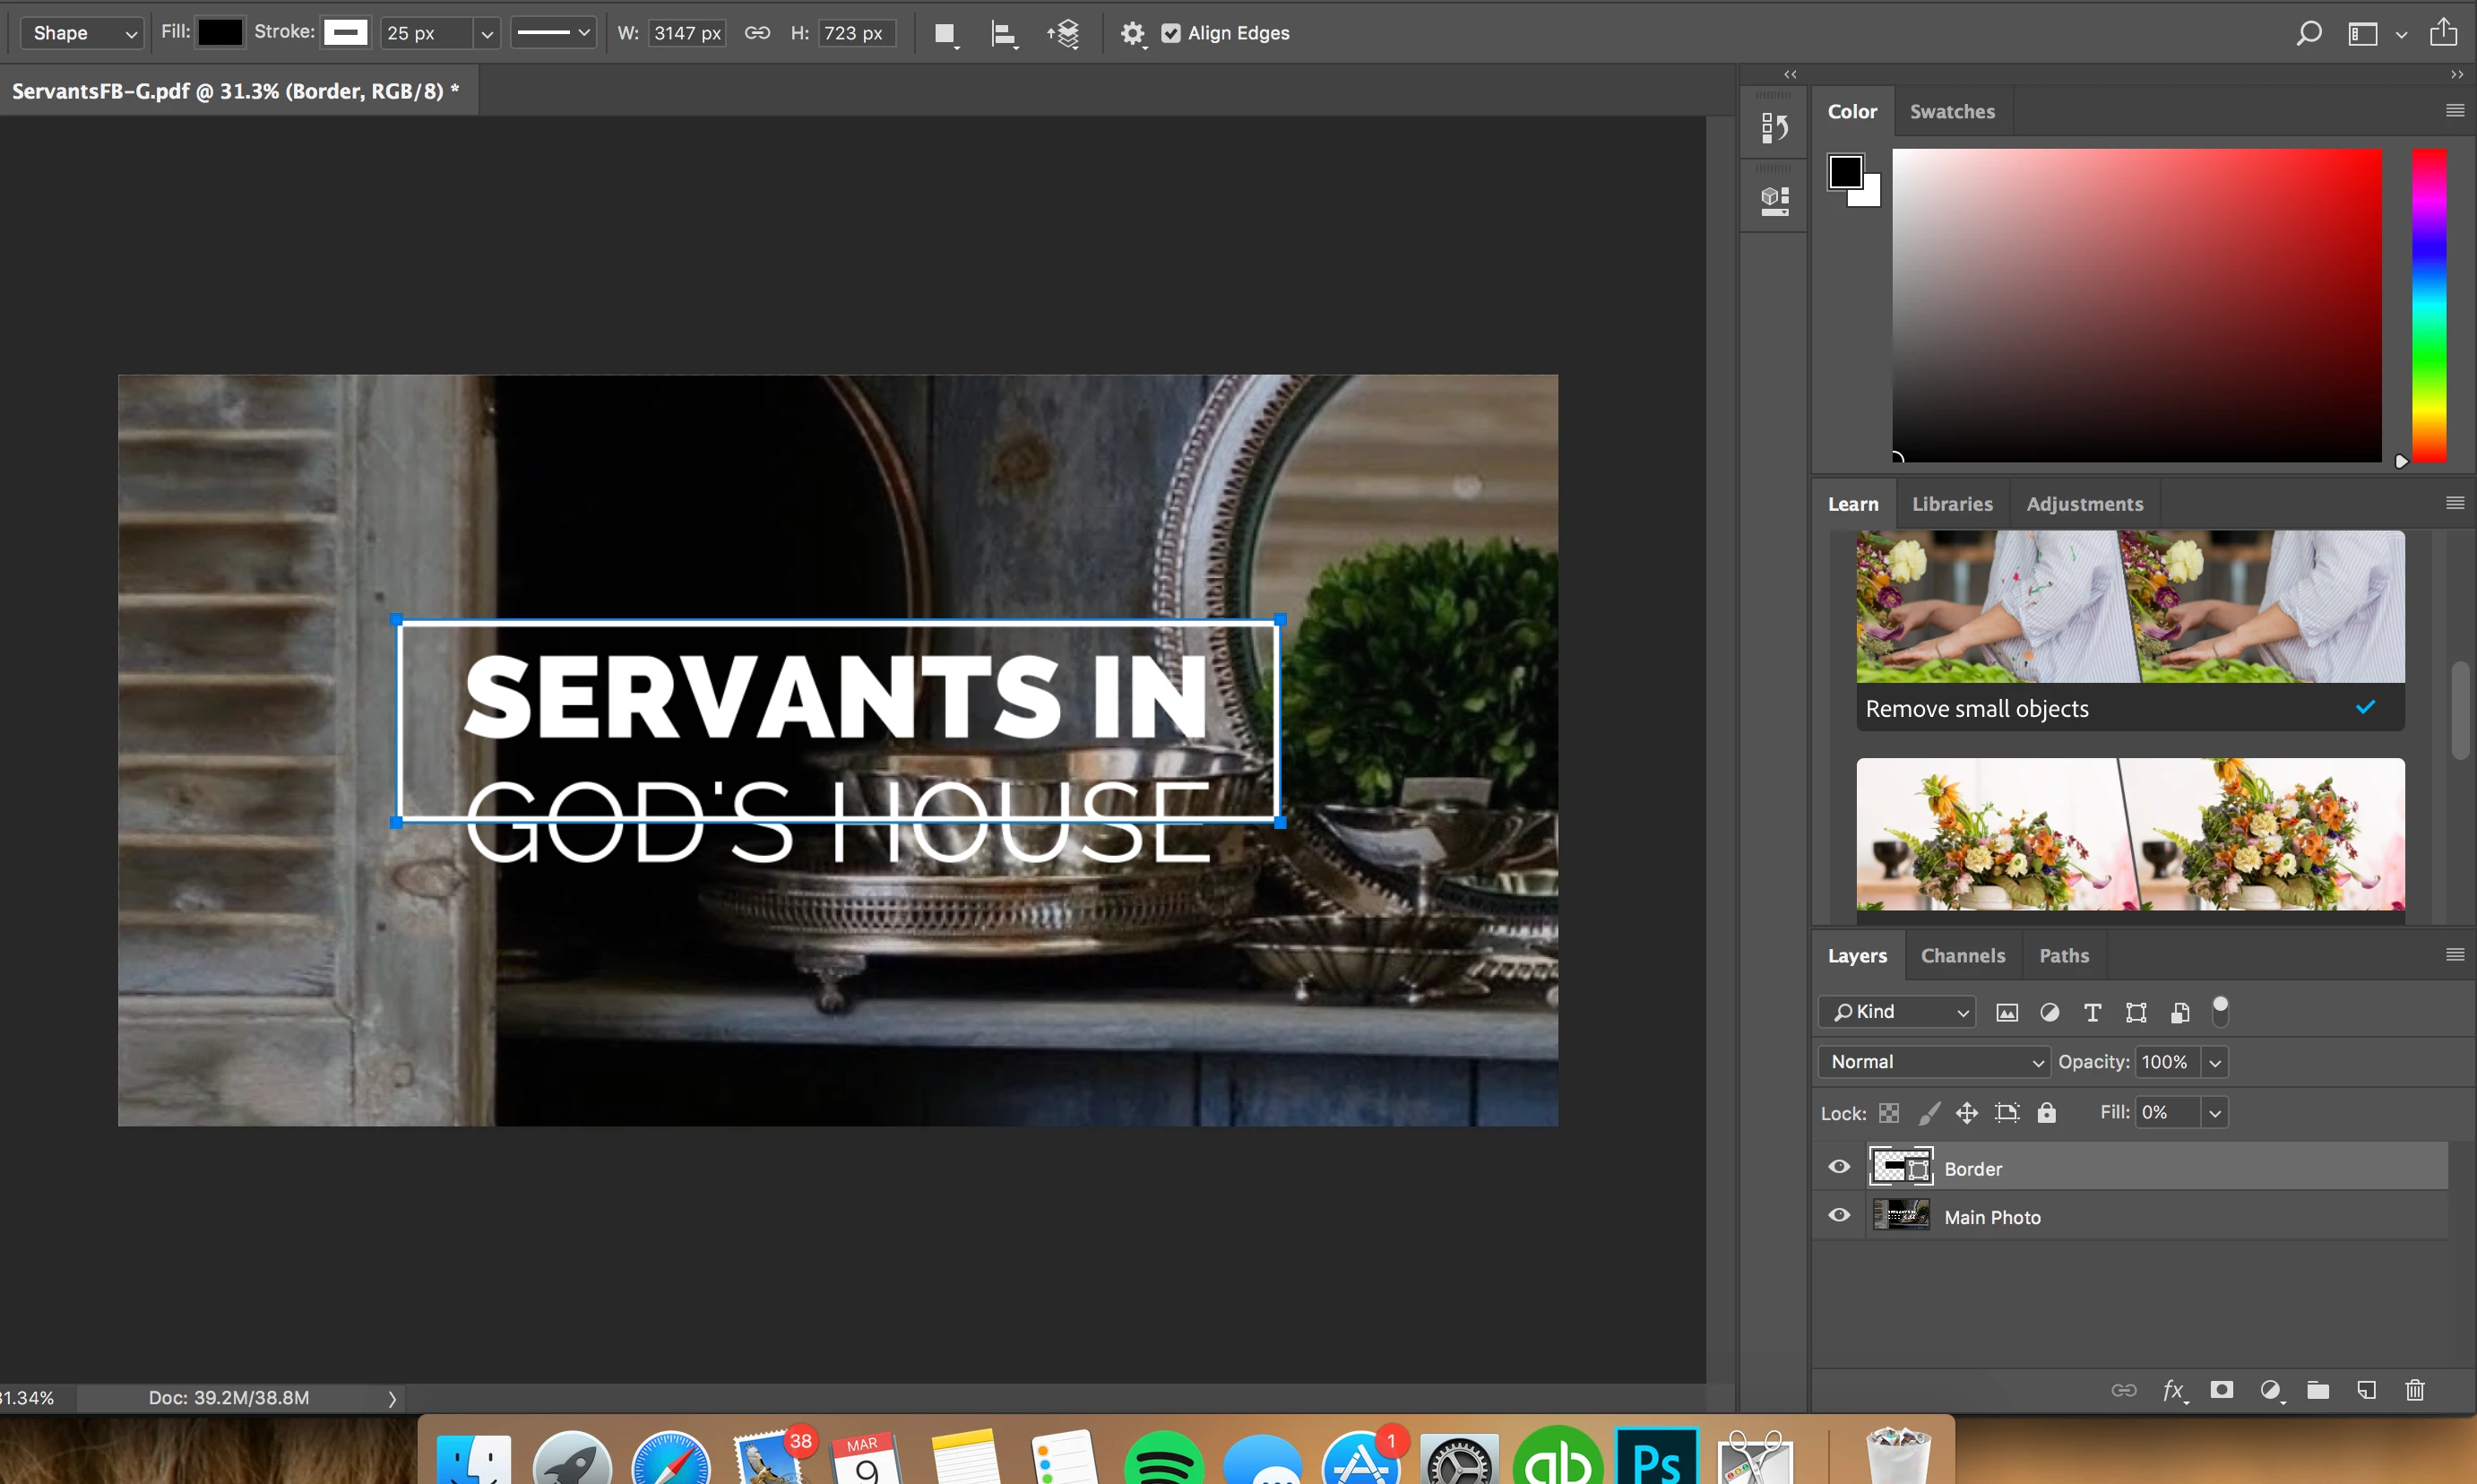Click the delete layer trash icon
The height and width of the screenshot is (1484, 2477).
point(2415,1390)
